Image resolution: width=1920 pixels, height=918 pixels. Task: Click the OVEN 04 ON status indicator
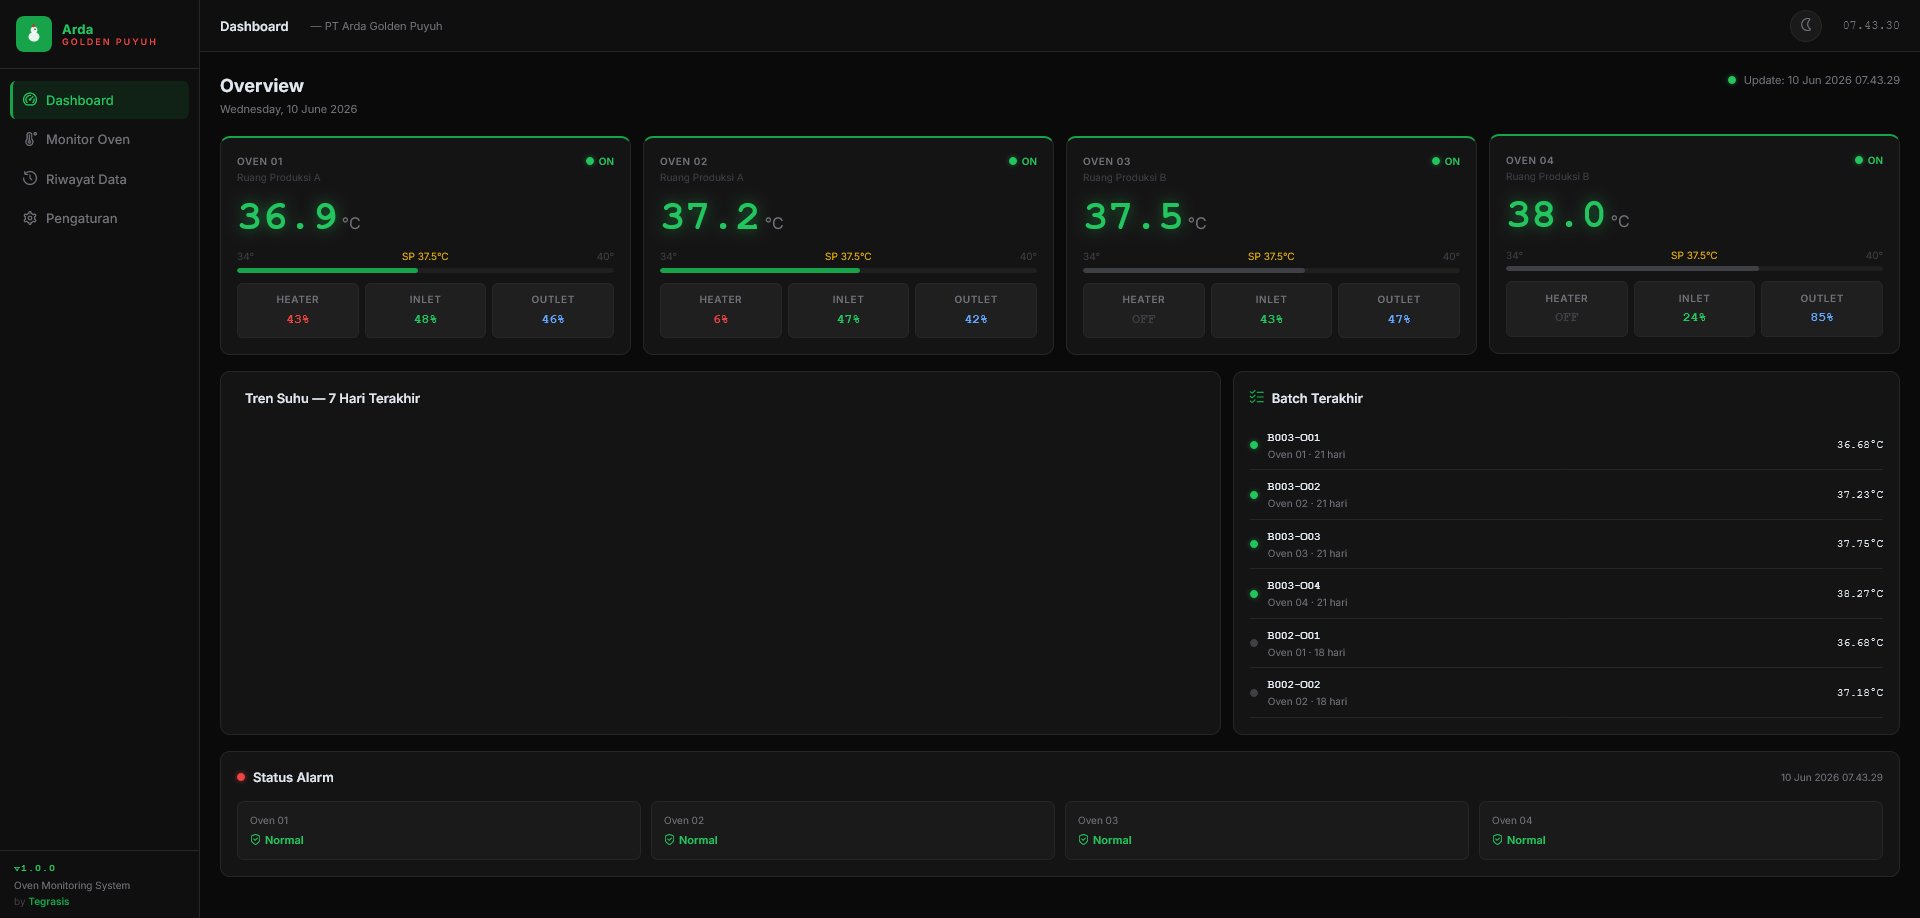[x=1869, y=160]
